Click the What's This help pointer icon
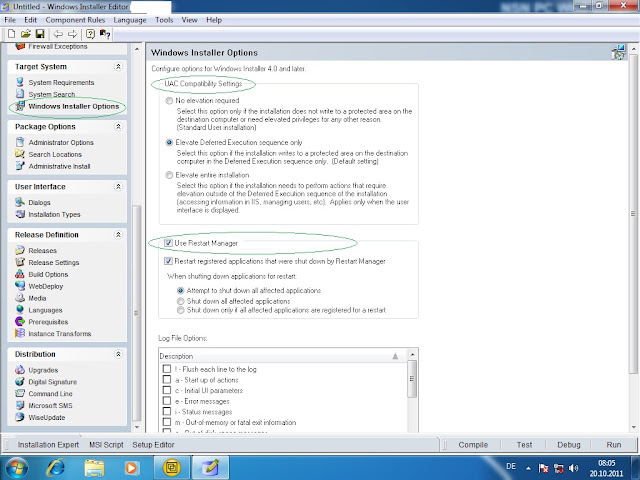This screenshot has height=480, width=640. point(105,34)
